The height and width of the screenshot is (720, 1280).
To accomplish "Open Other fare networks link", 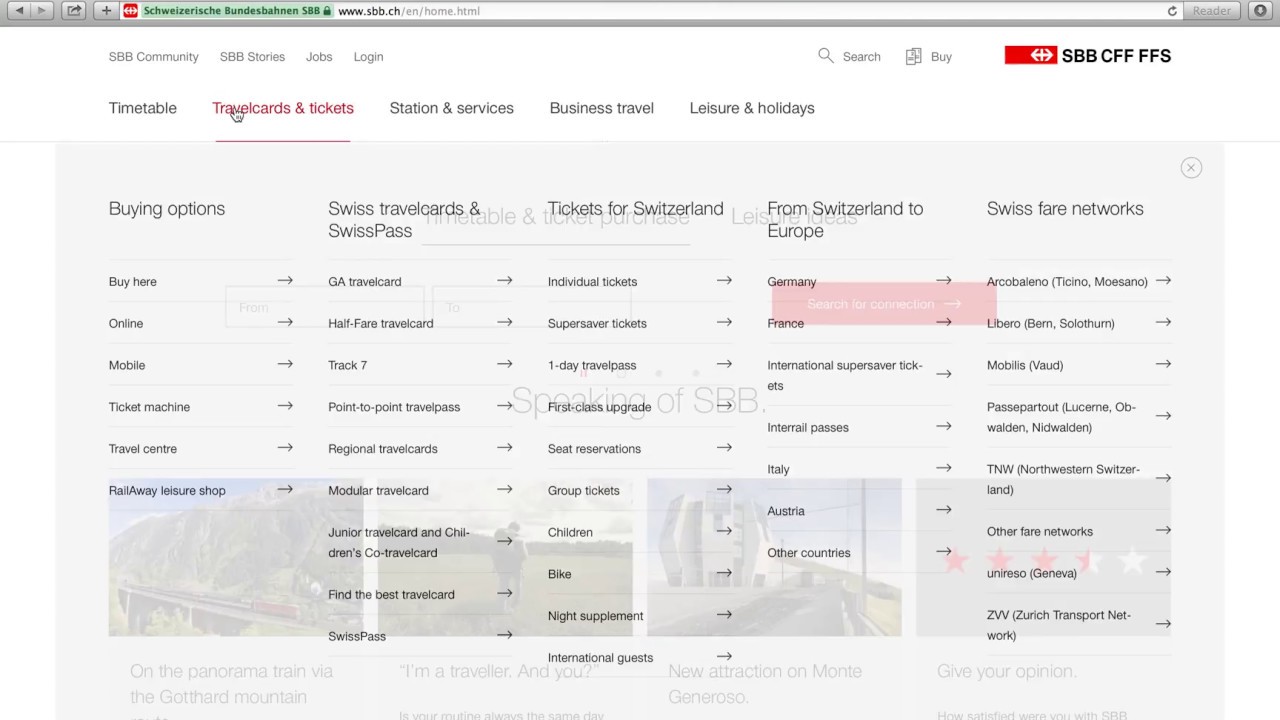I will (1040, 531).
